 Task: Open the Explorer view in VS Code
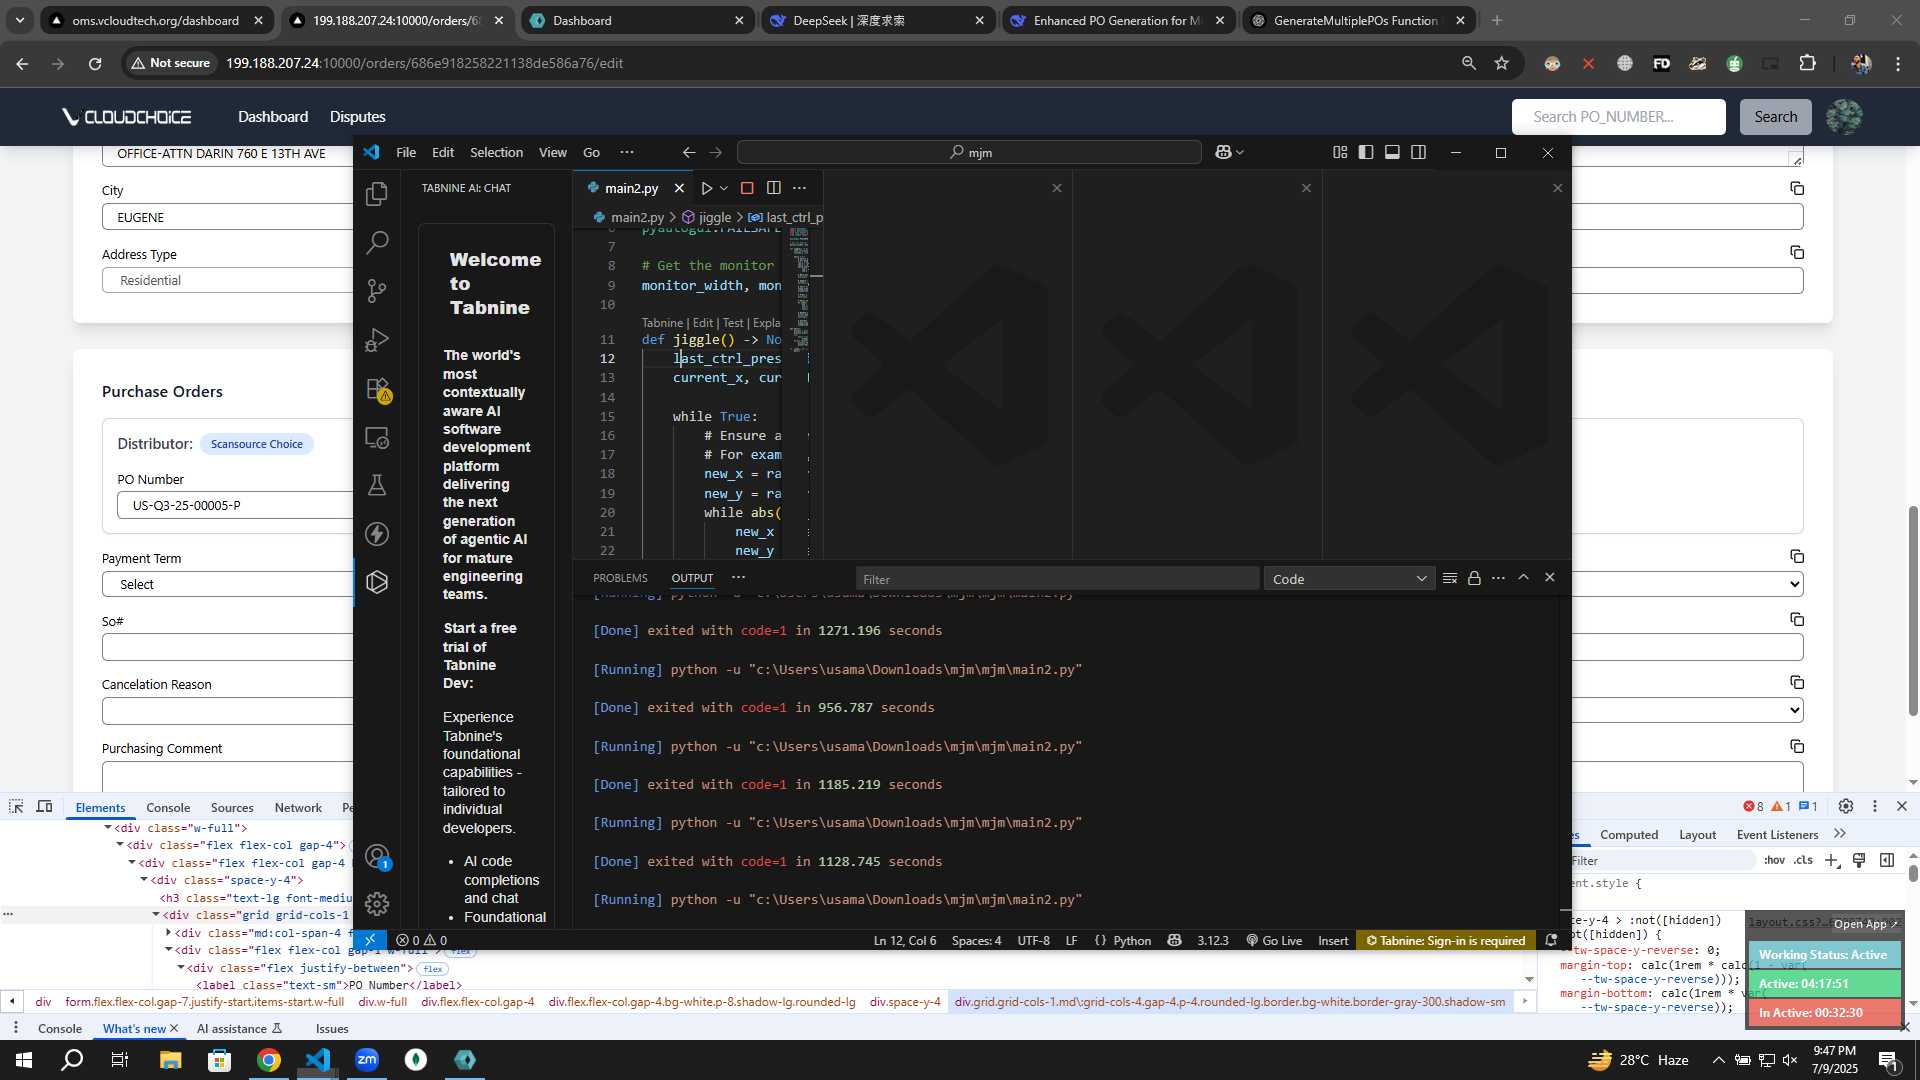377,194
